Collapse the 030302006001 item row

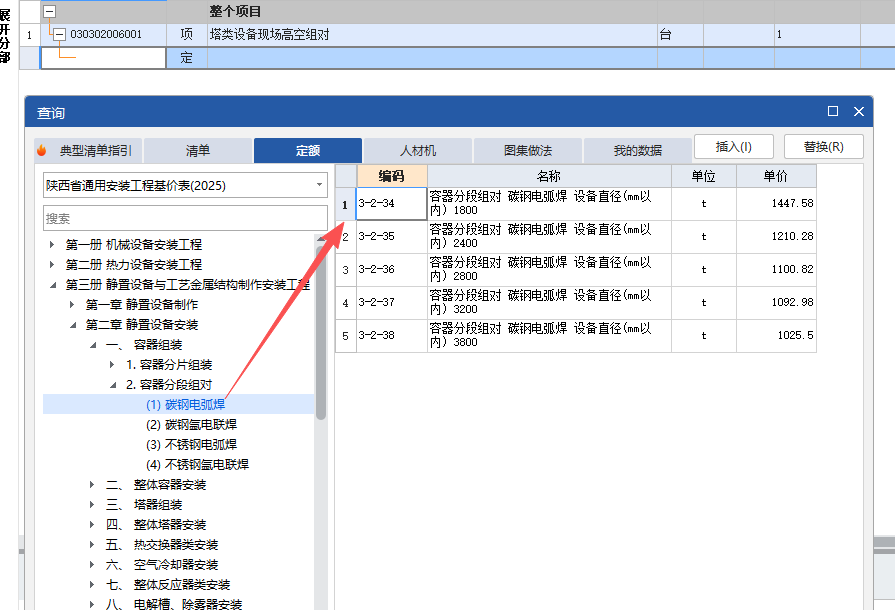pos(59,34)
